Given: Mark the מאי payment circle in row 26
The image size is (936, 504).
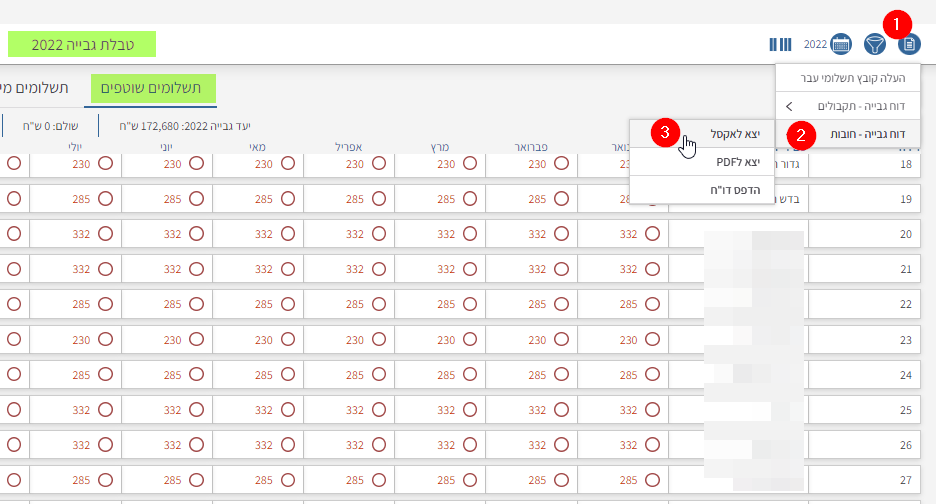Looking at the screenshot, I should 288,446.
